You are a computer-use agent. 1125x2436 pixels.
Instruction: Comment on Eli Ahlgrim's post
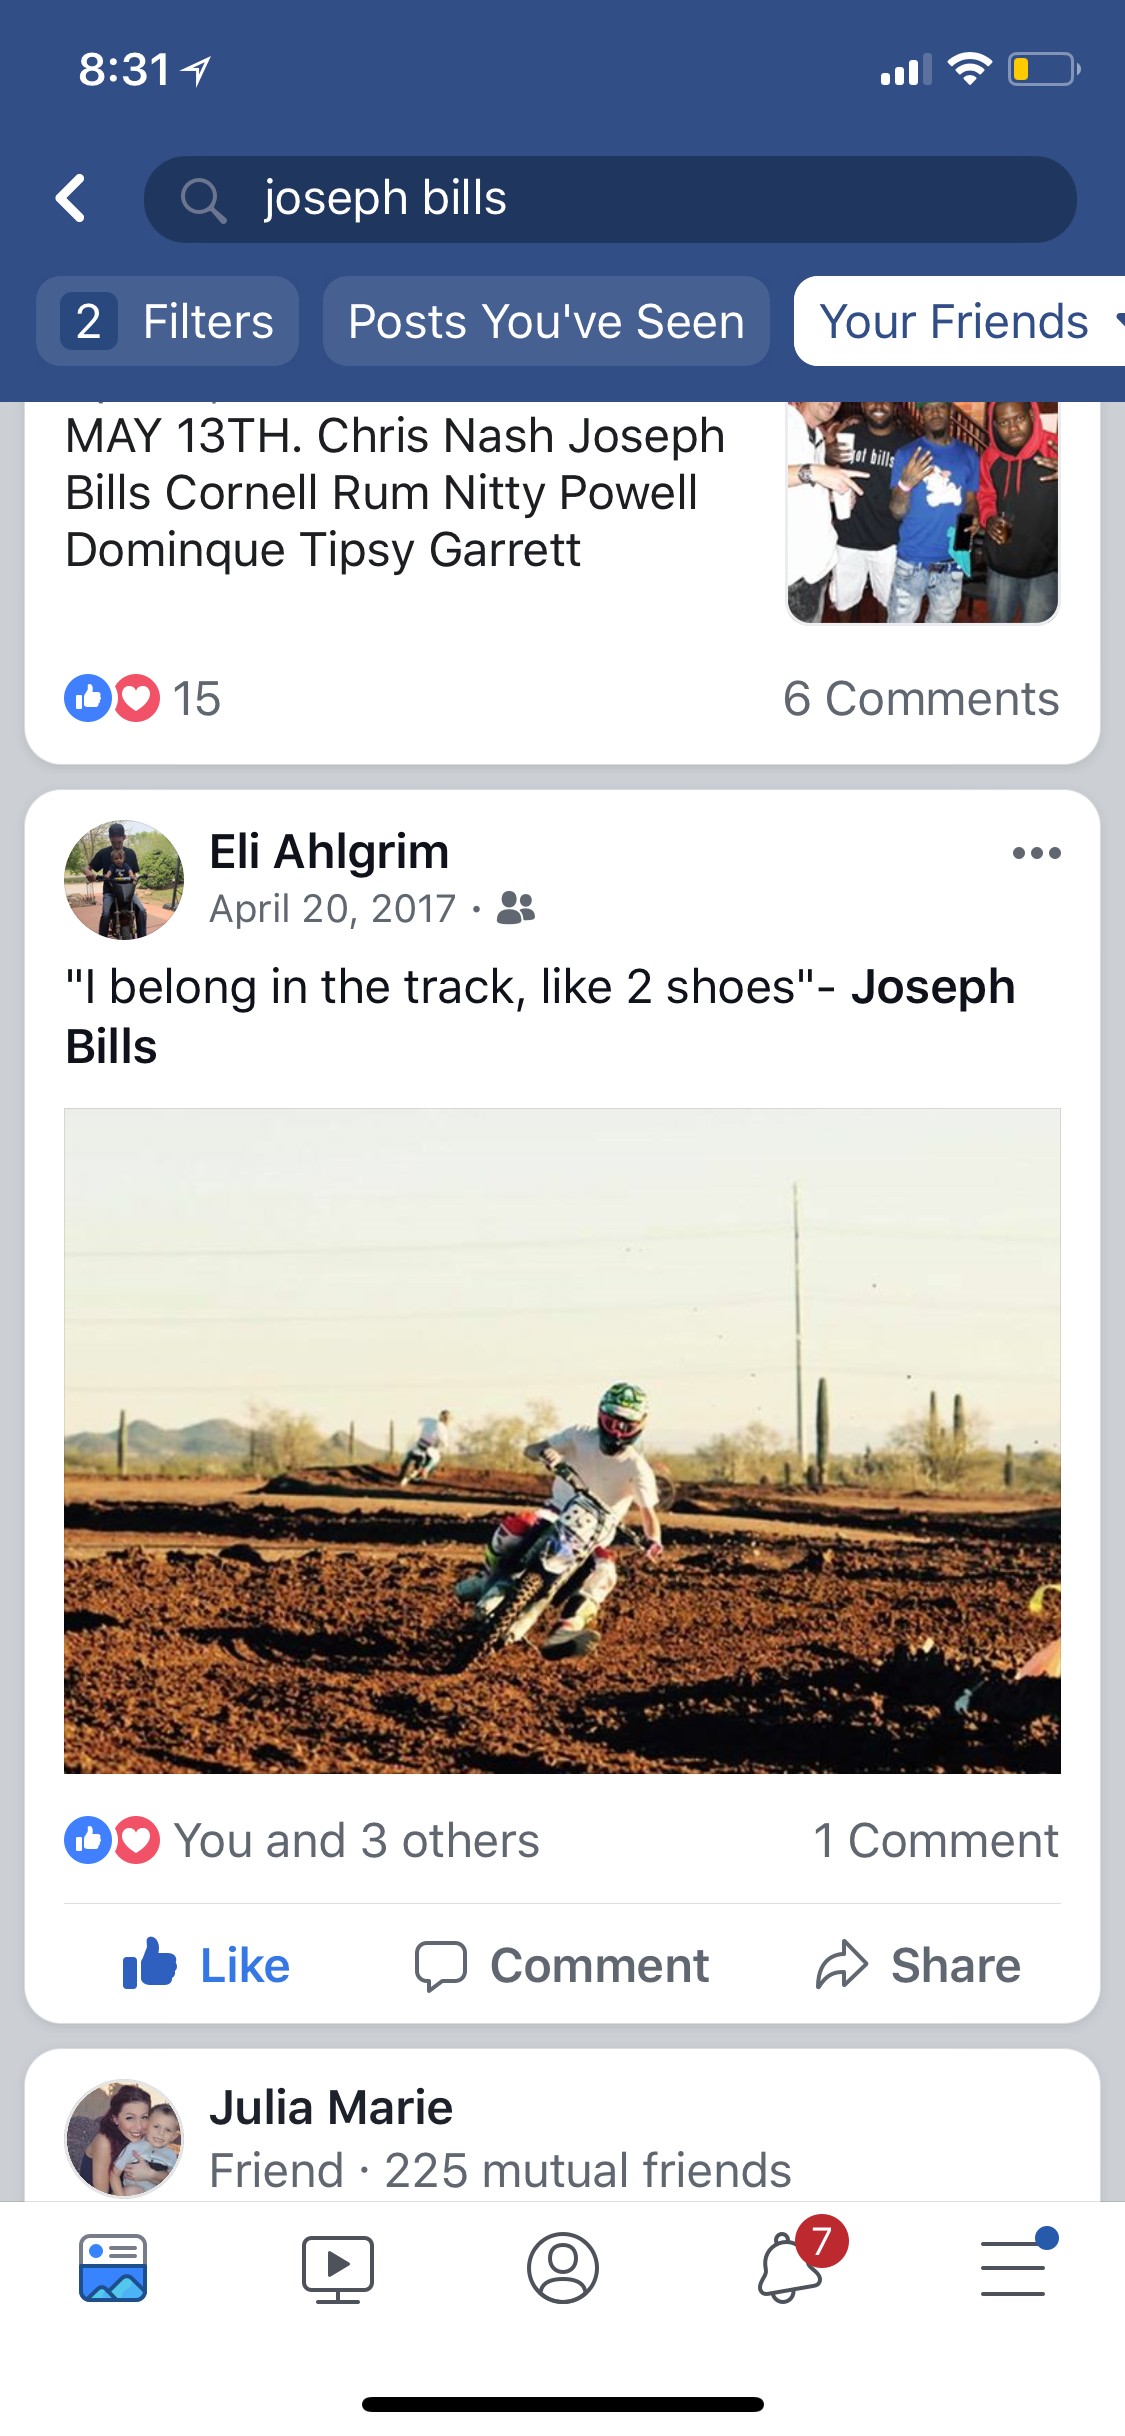[x=562, y=1965]
